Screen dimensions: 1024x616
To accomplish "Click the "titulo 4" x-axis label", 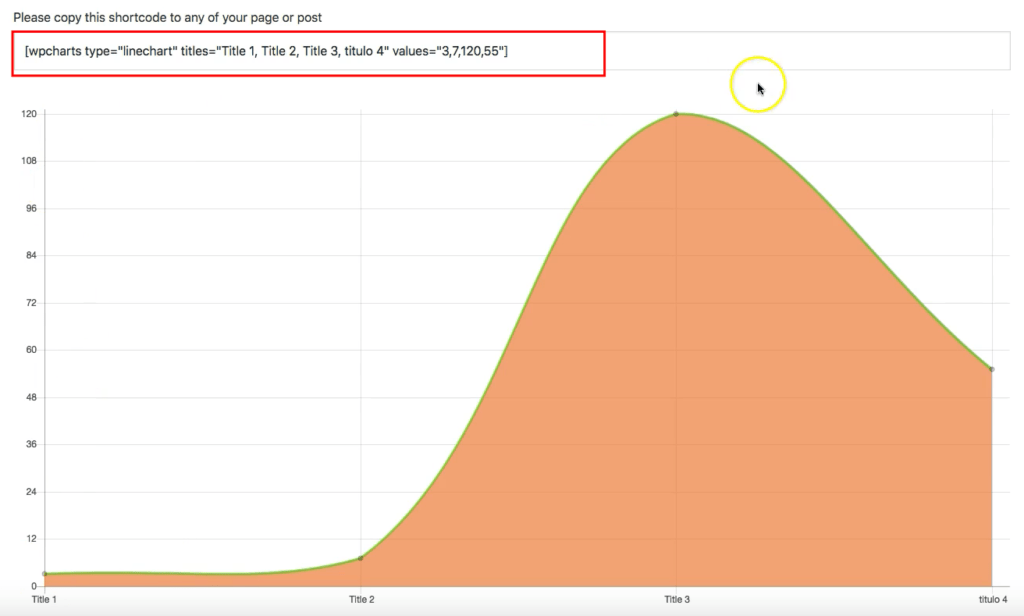I will [x=993, y=600].
